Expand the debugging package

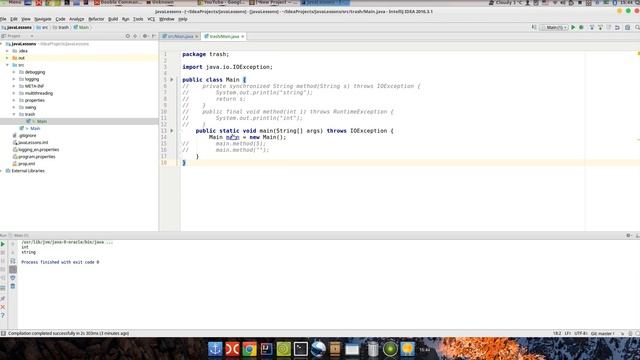(14, 72)
